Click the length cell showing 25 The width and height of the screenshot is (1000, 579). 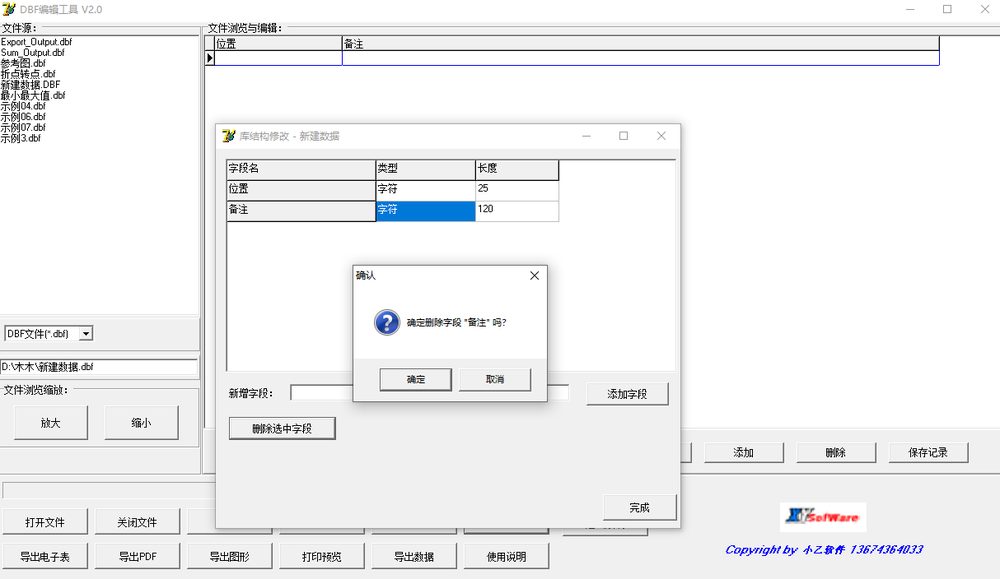[x=517, y=189]
